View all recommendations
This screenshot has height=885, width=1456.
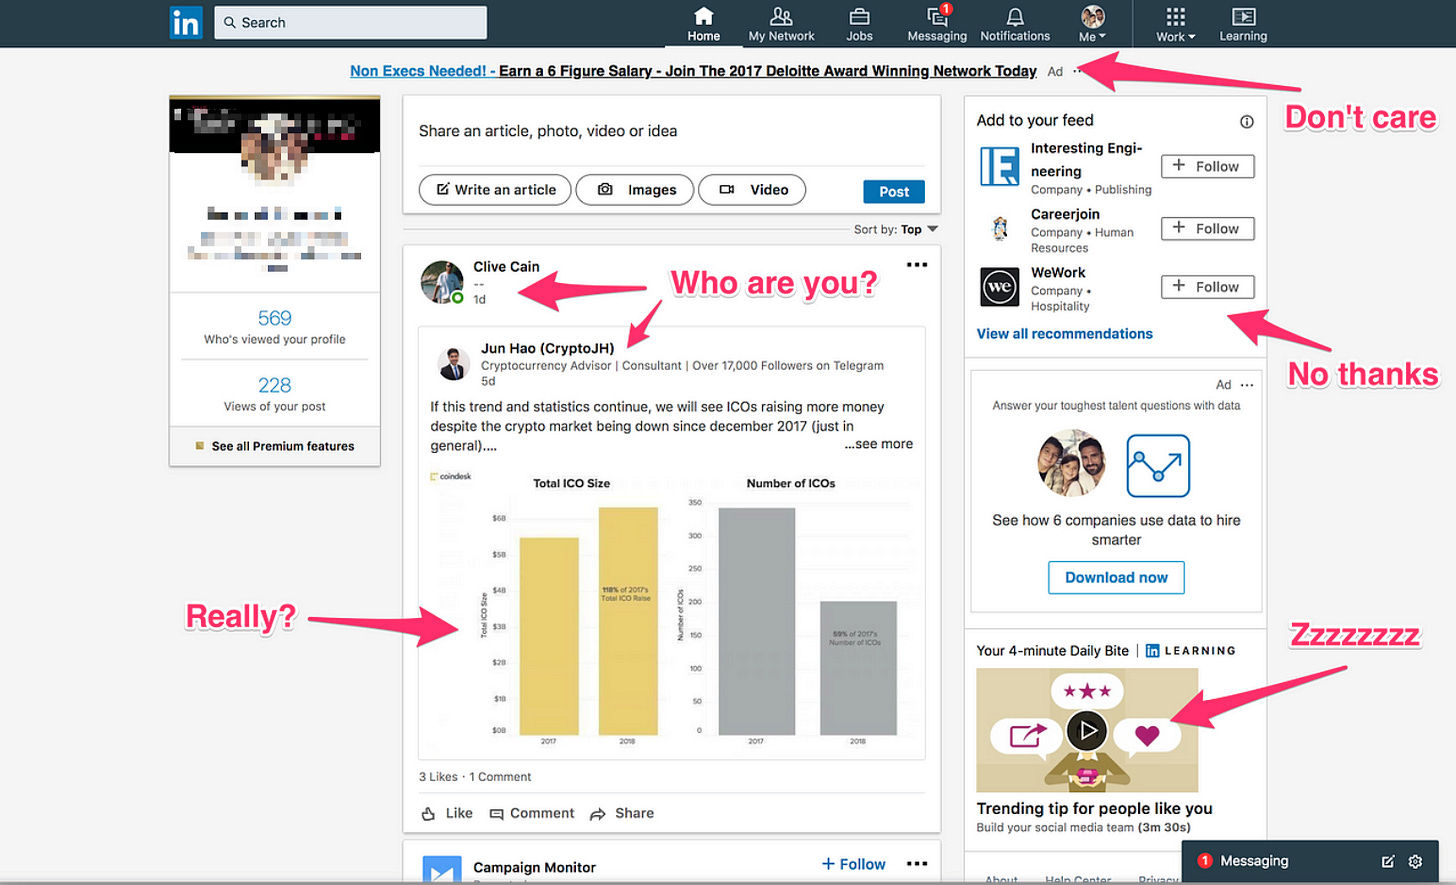[1064, 334]
